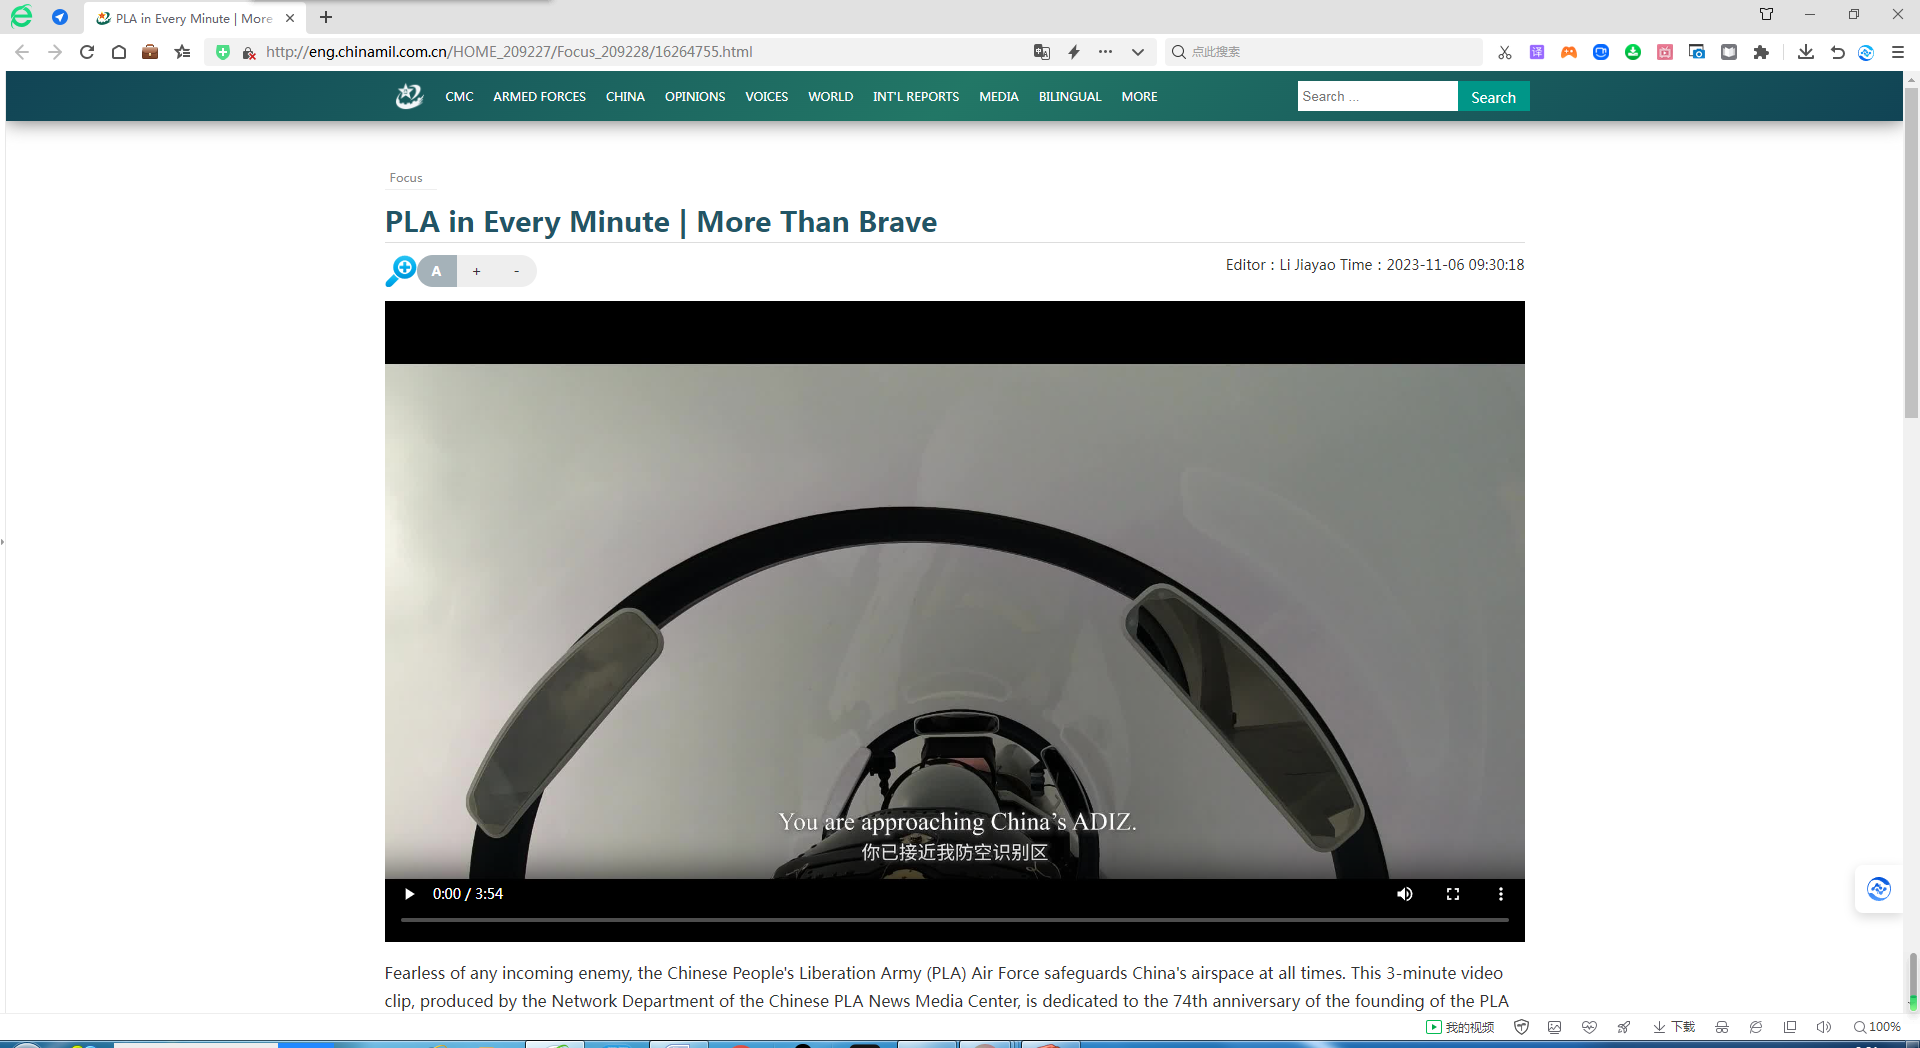Enter video fullscreen mode
1920x1048 pixels.
[1453, 894]
